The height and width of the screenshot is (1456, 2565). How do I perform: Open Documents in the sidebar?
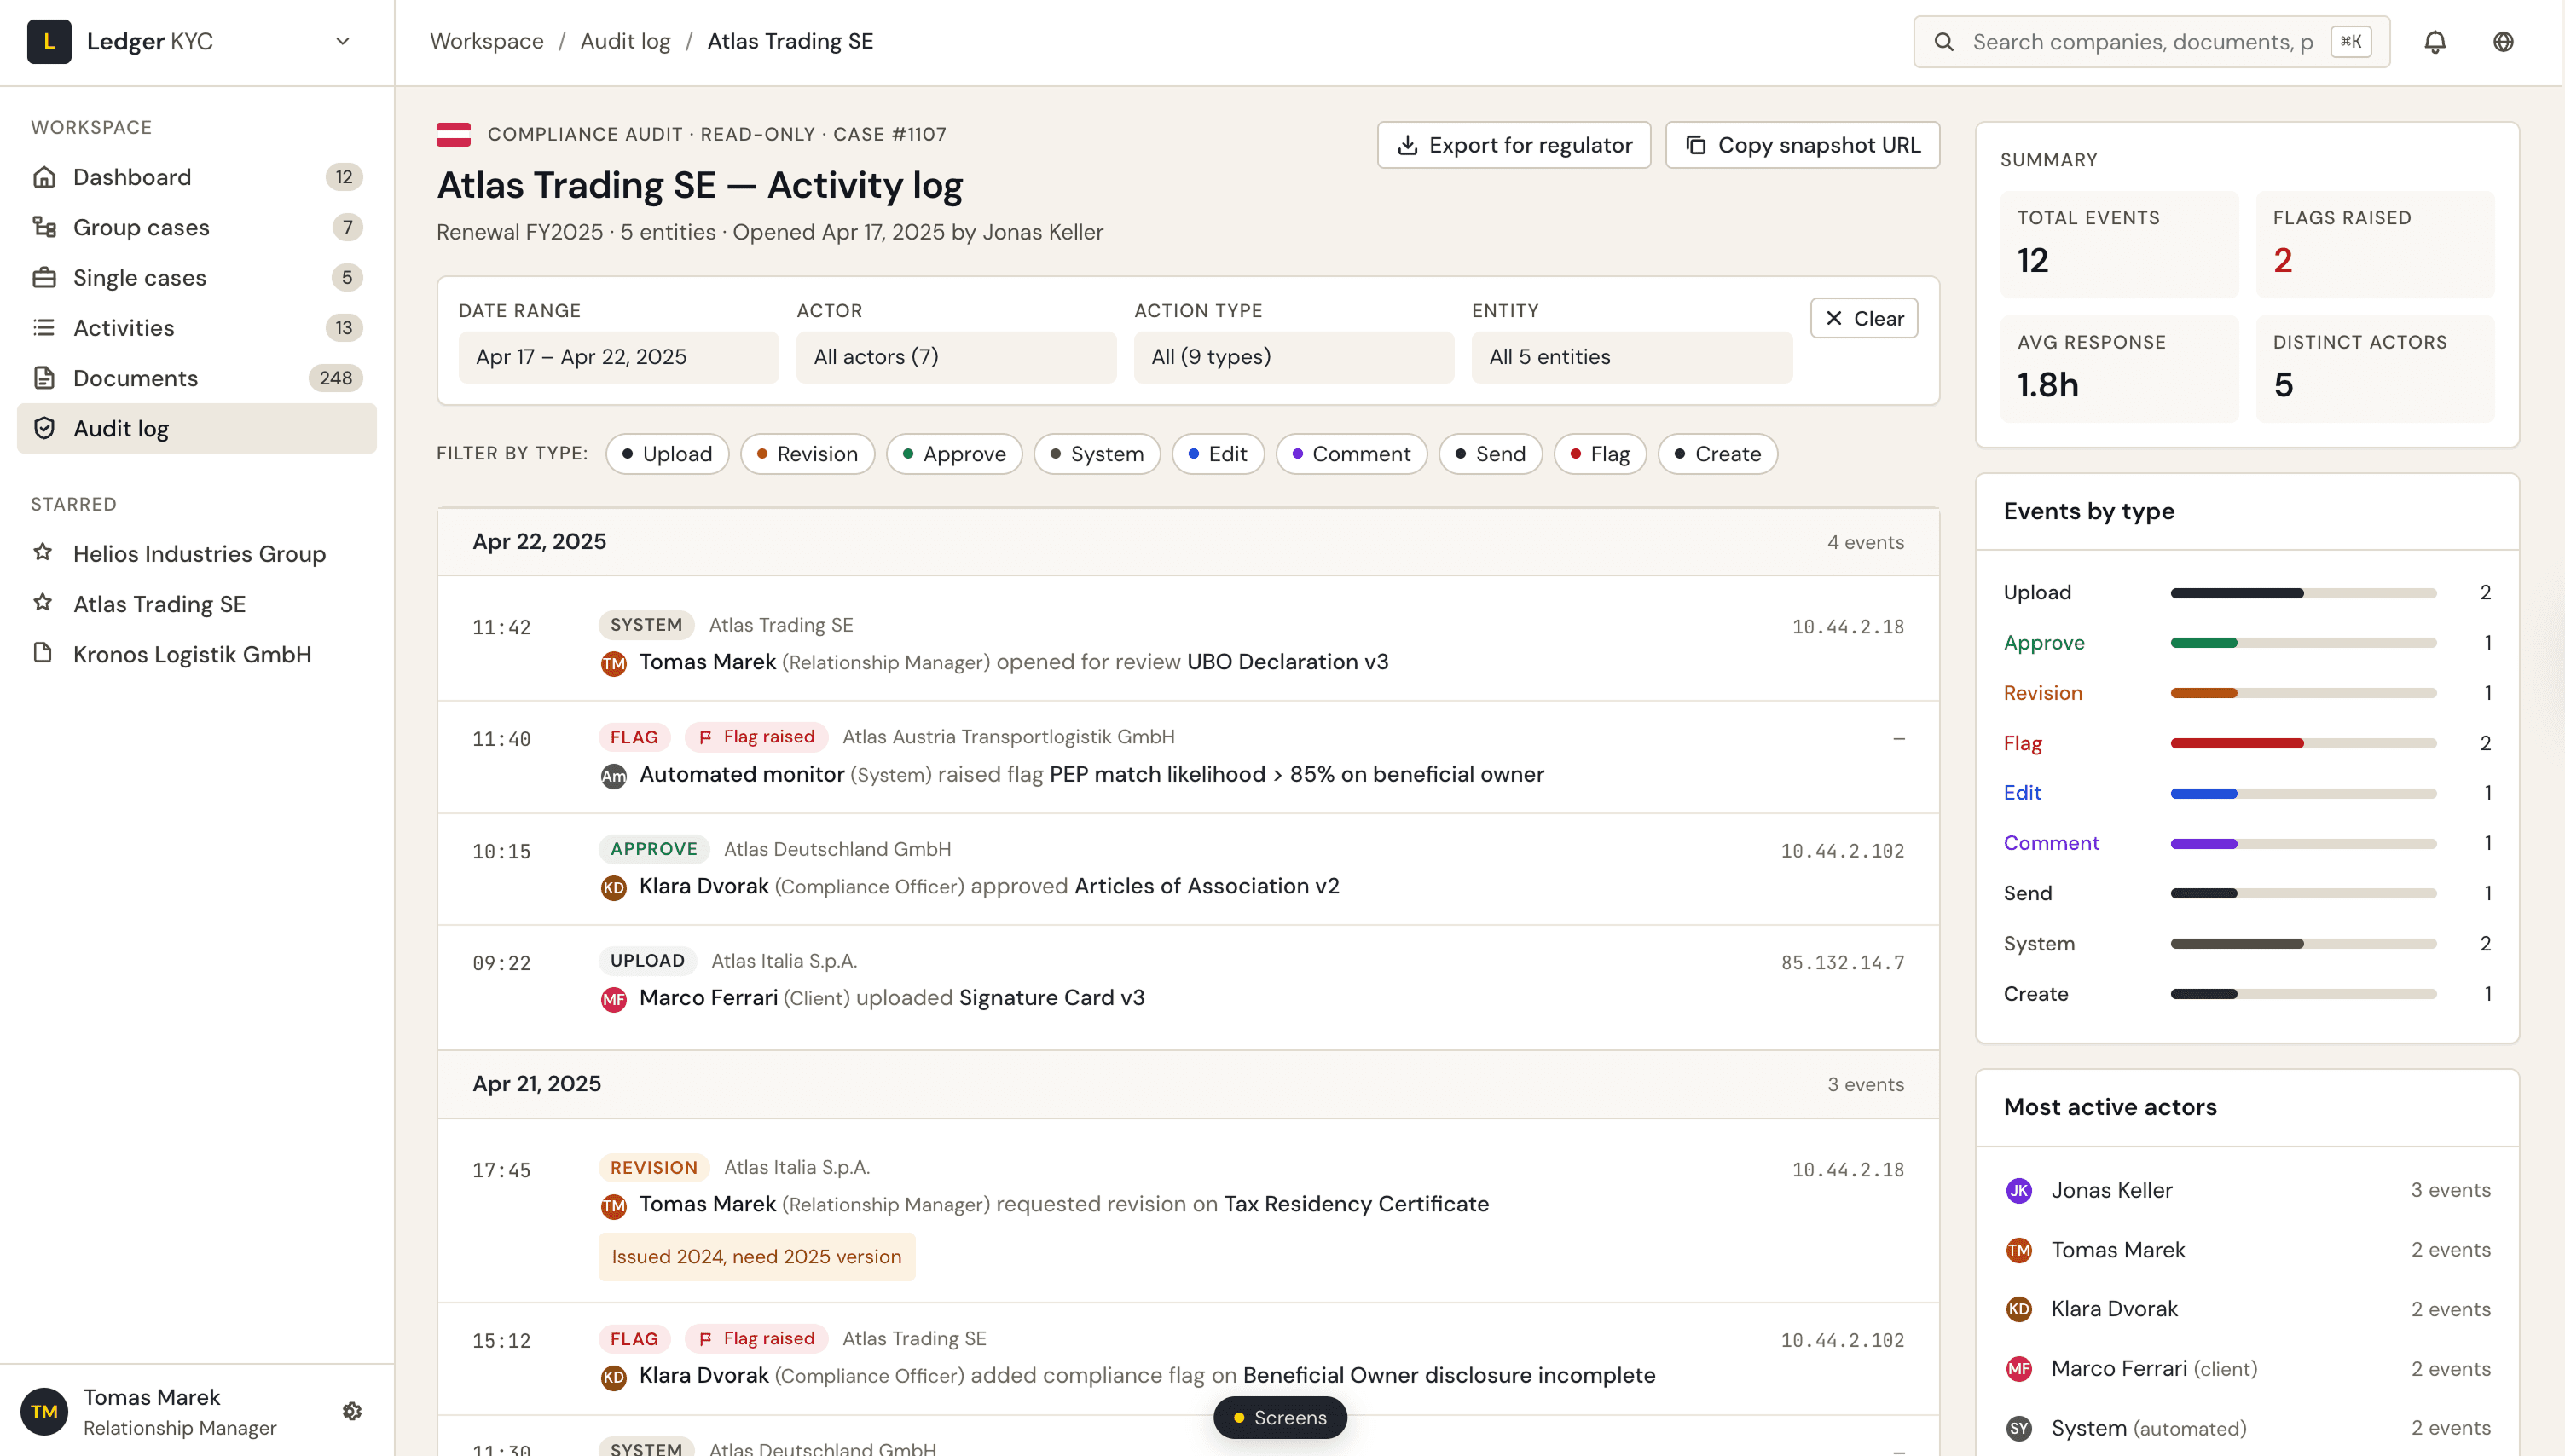[135, 378]
